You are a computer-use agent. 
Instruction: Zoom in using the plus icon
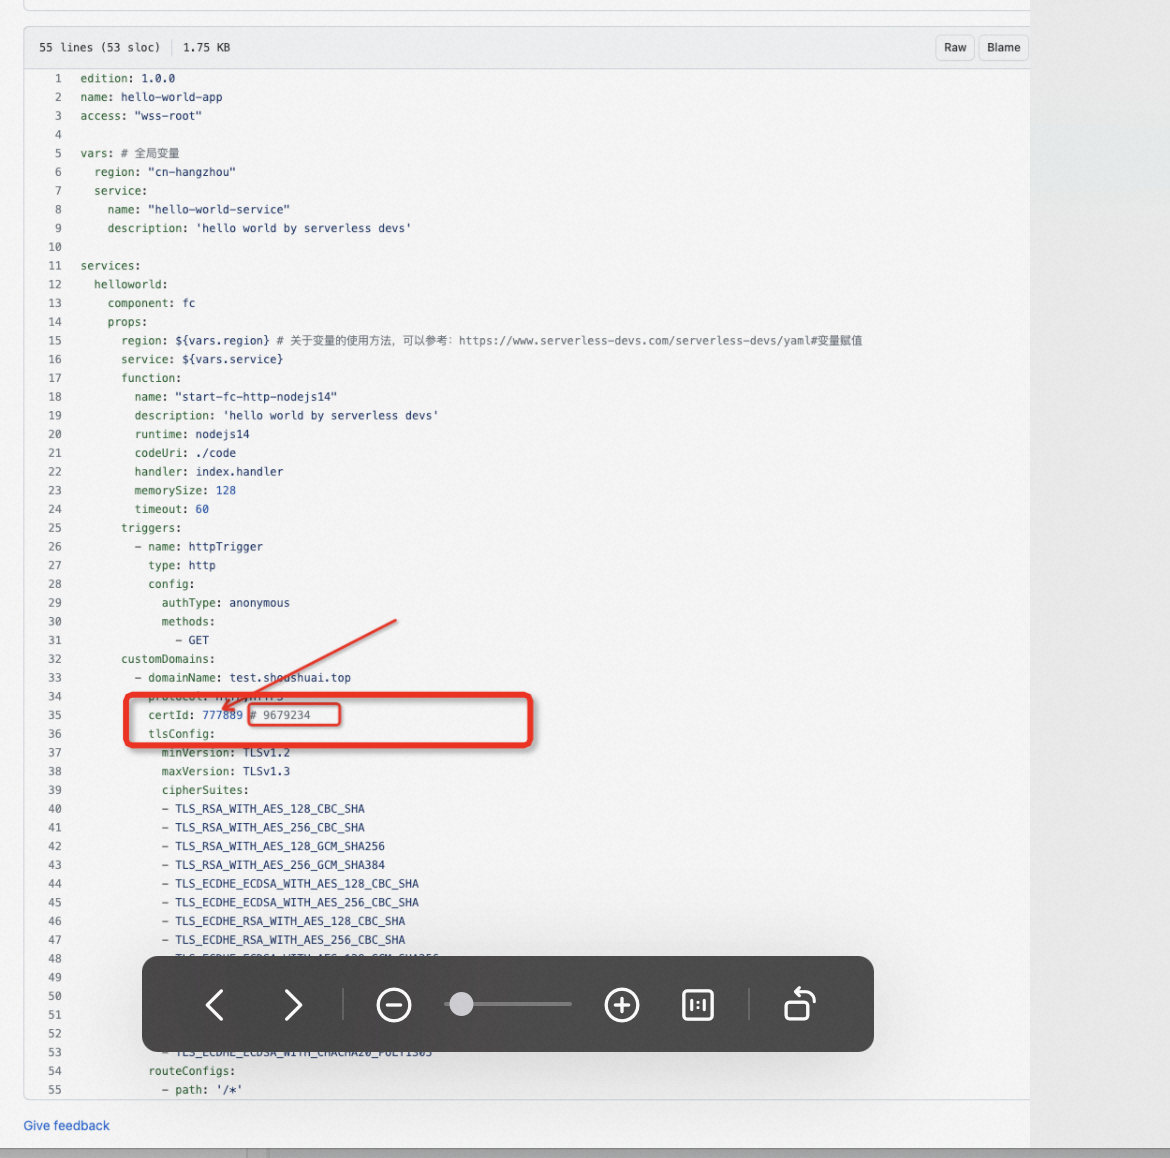[621, 1005]
